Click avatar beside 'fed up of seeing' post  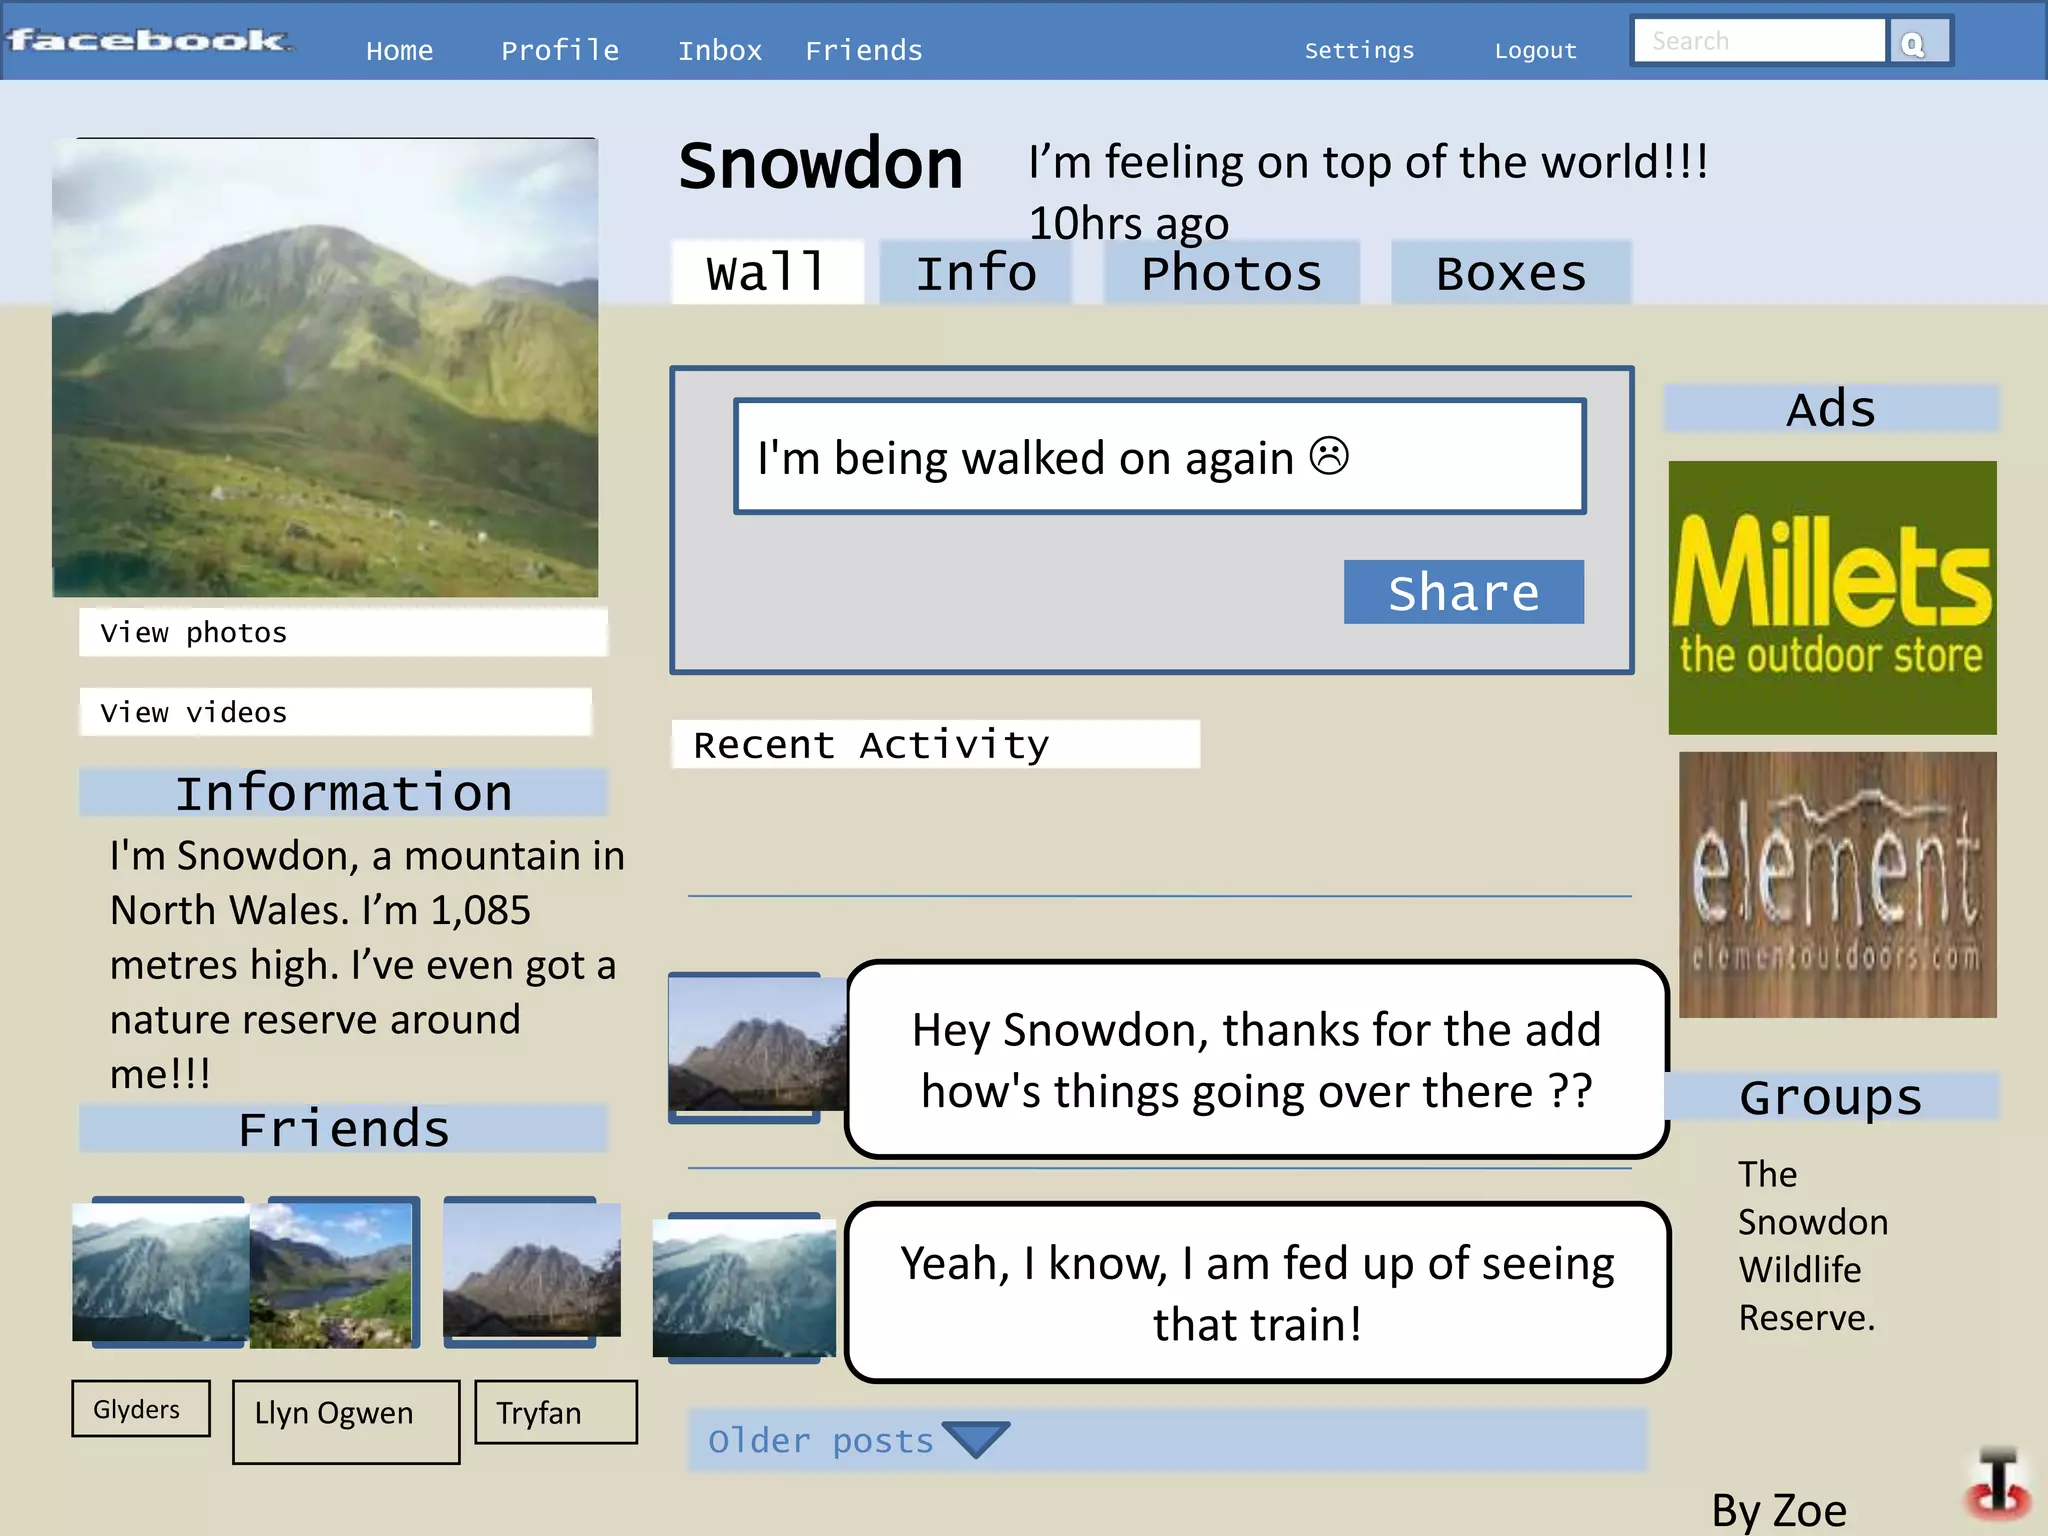pyautogui.click(x=744, y=1288)
